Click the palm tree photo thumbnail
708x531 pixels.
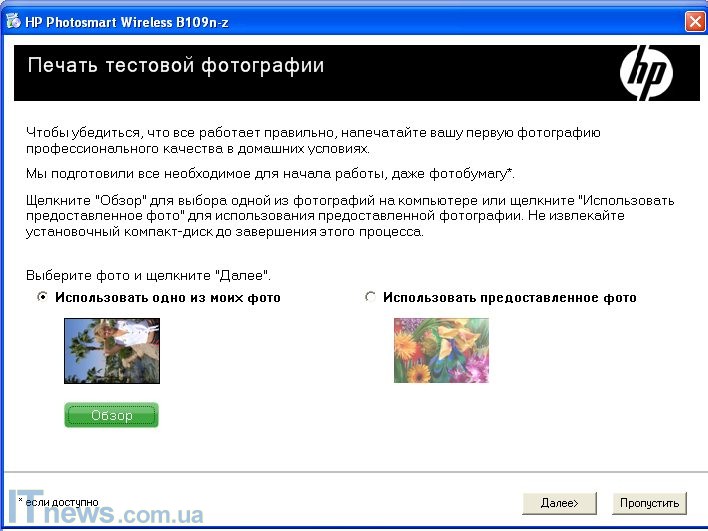click(x=112, y=350)
